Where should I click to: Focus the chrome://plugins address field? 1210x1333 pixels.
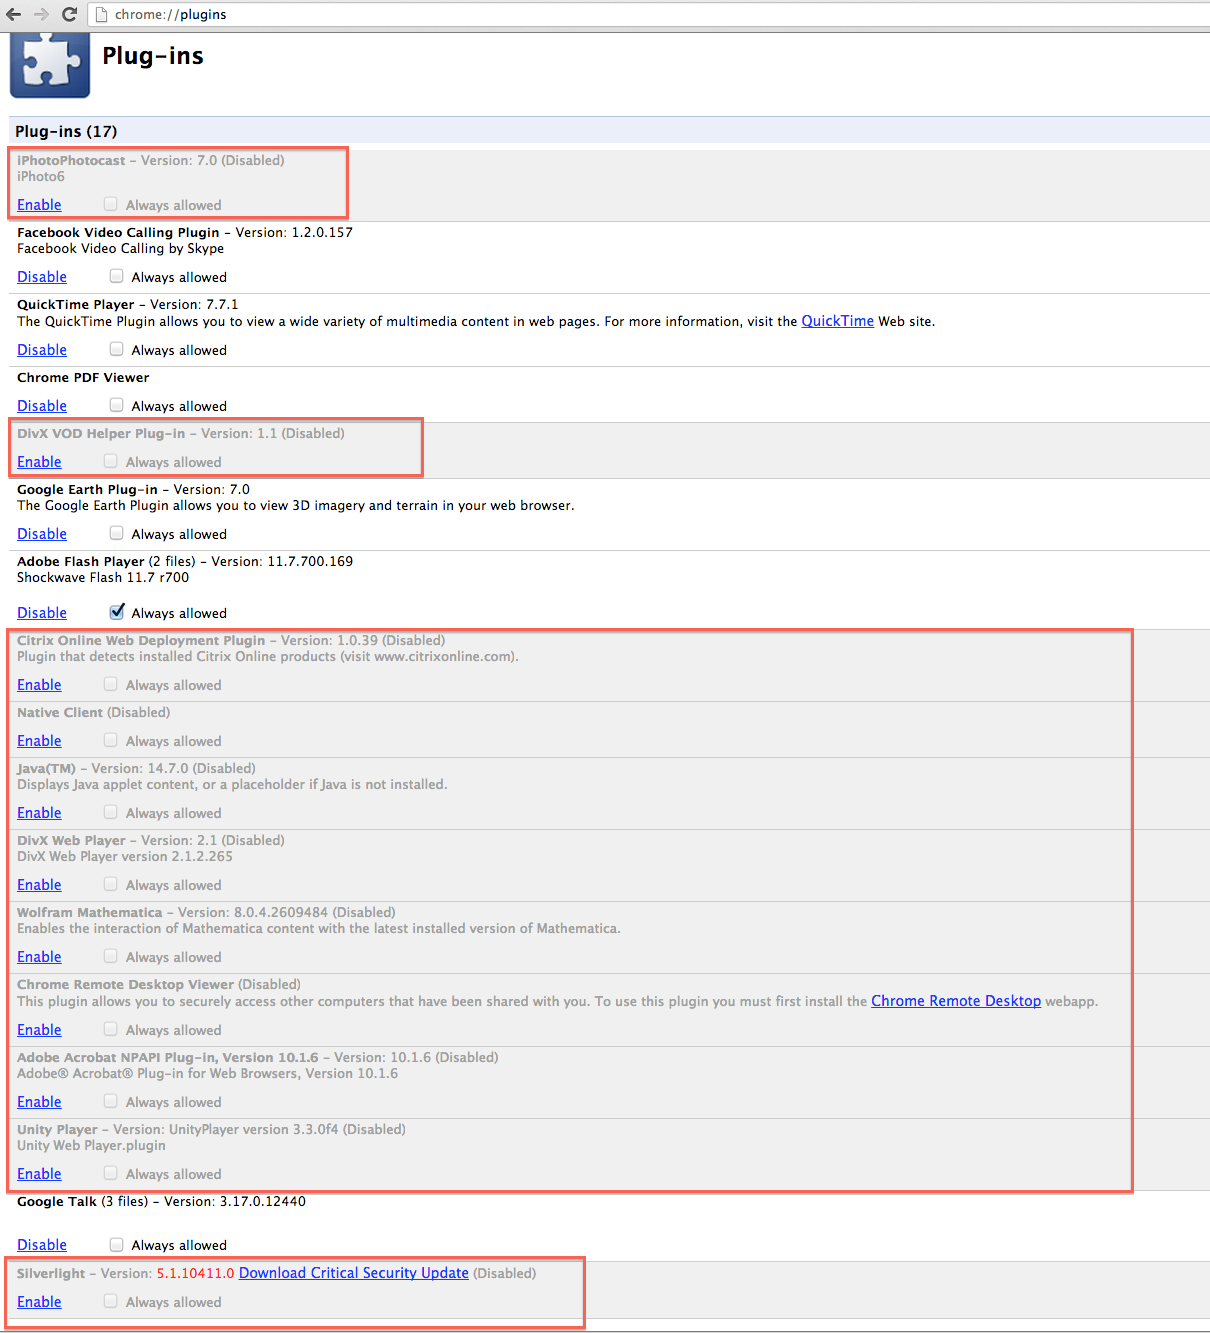point(650,14)
